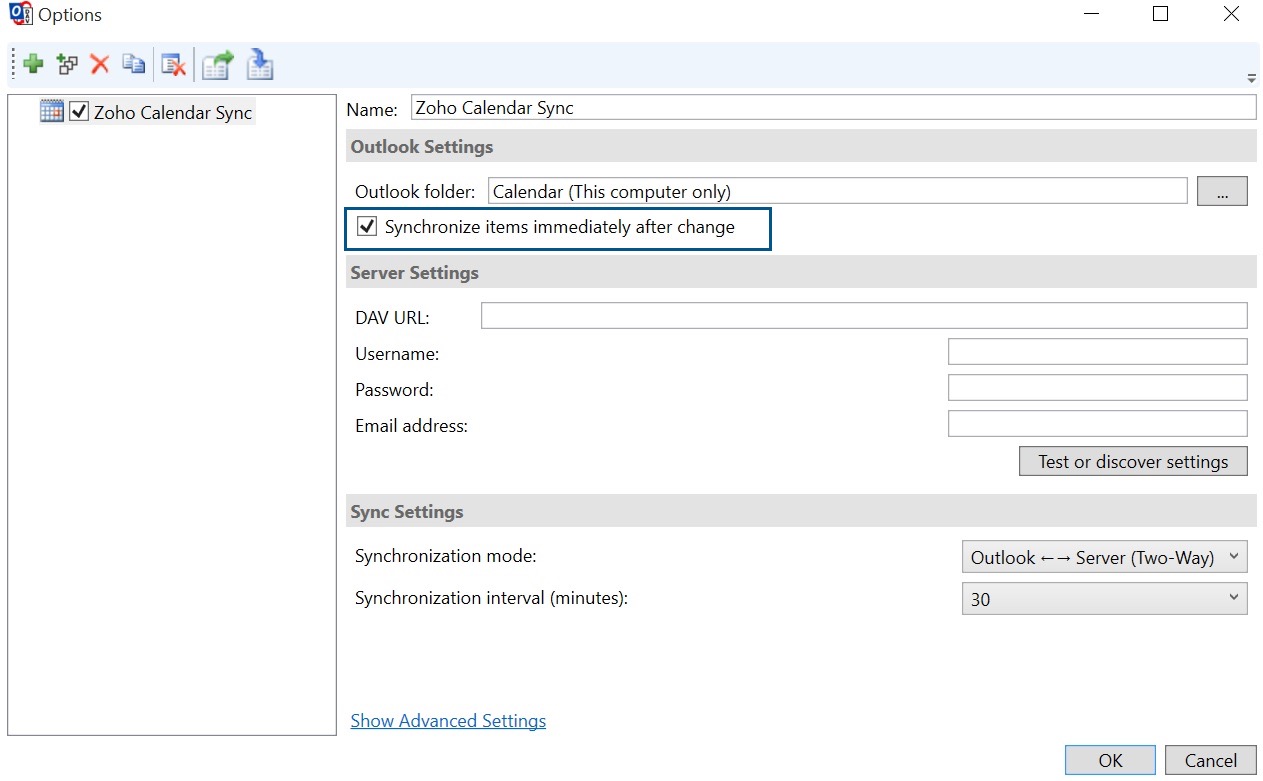The width and height of the screenshot is (1263, 781).
Task: Click the import profiles icon with blue arrow
Action: click(x=260, y=65)
